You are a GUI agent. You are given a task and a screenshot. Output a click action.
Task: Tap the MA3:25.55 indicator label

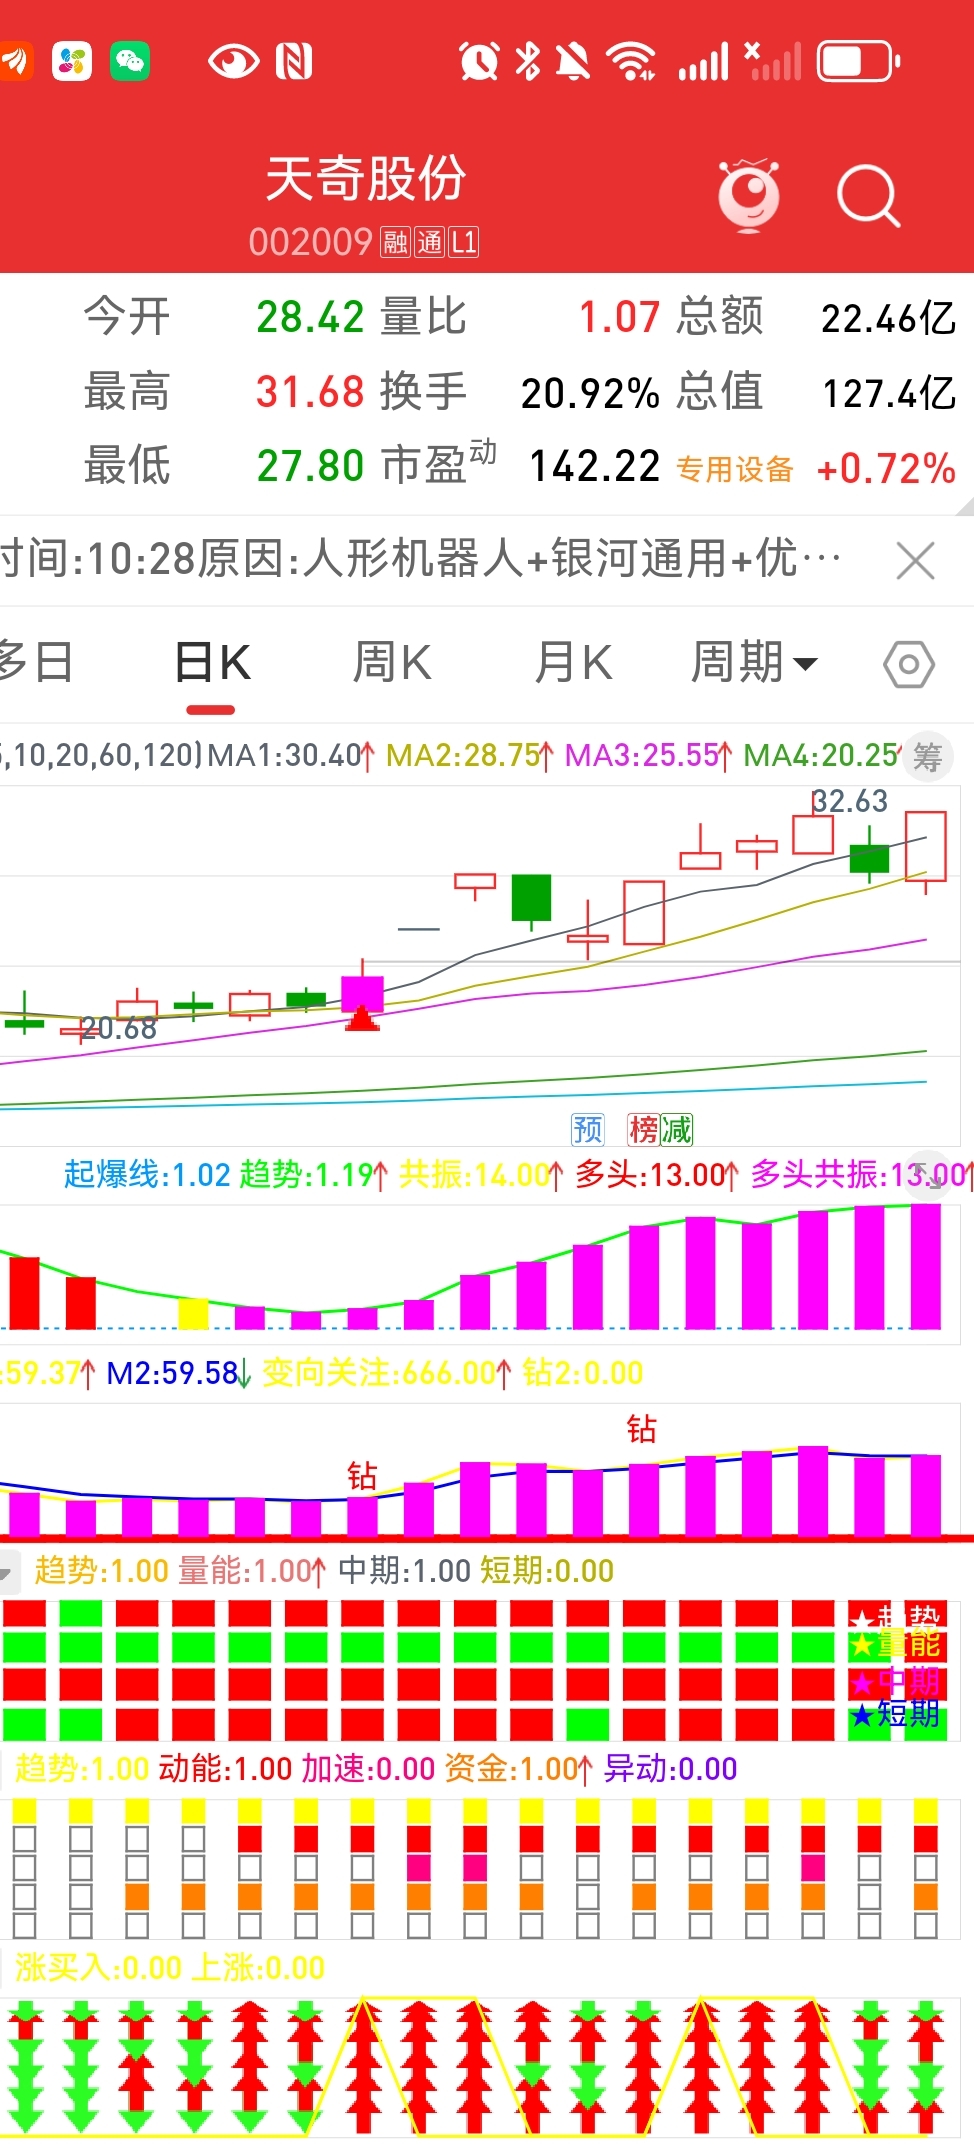[x=649, y=755]
